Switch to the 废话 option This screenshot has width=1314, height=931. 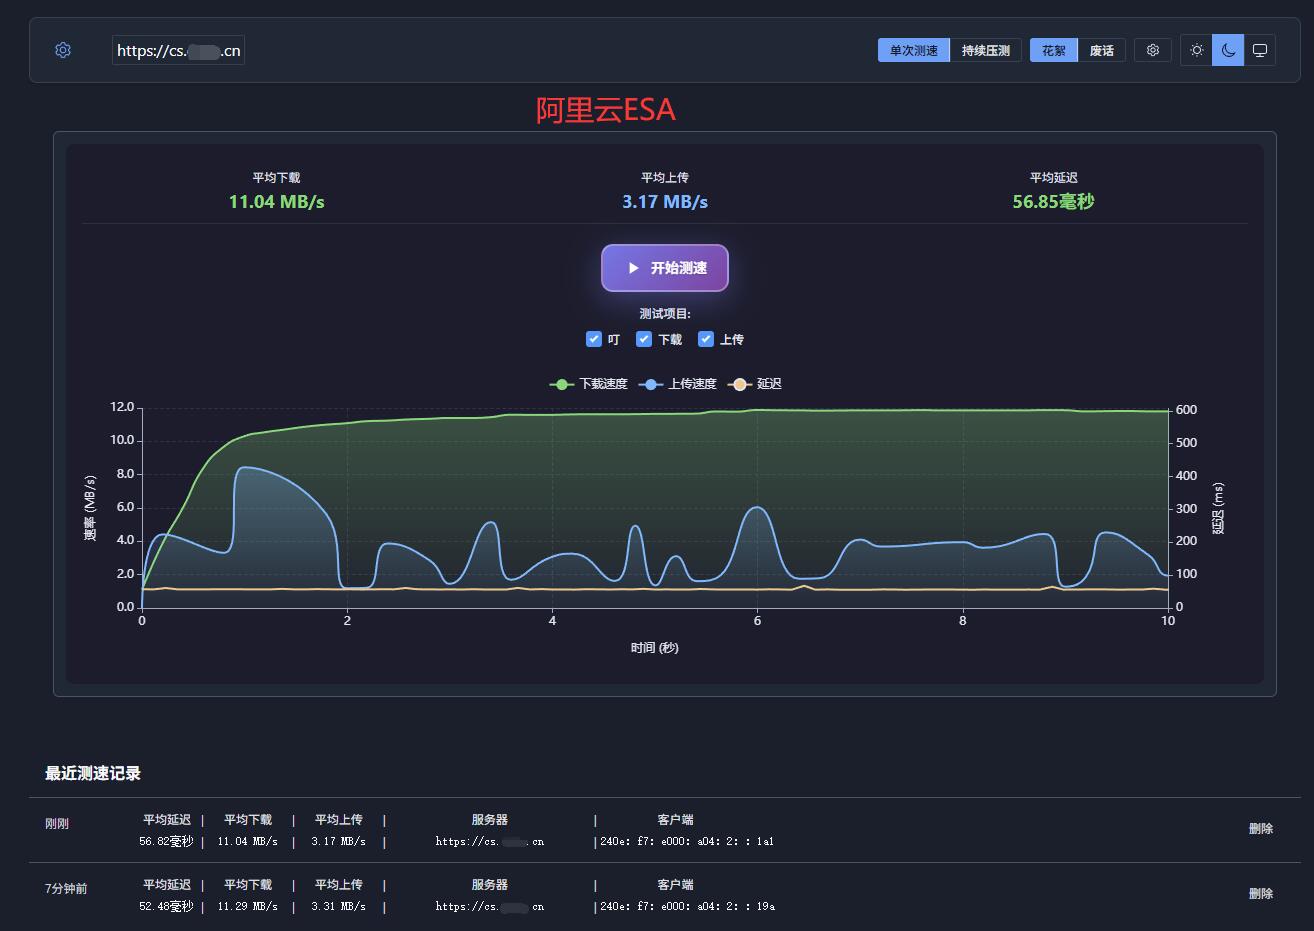(x=1102, y=50)
